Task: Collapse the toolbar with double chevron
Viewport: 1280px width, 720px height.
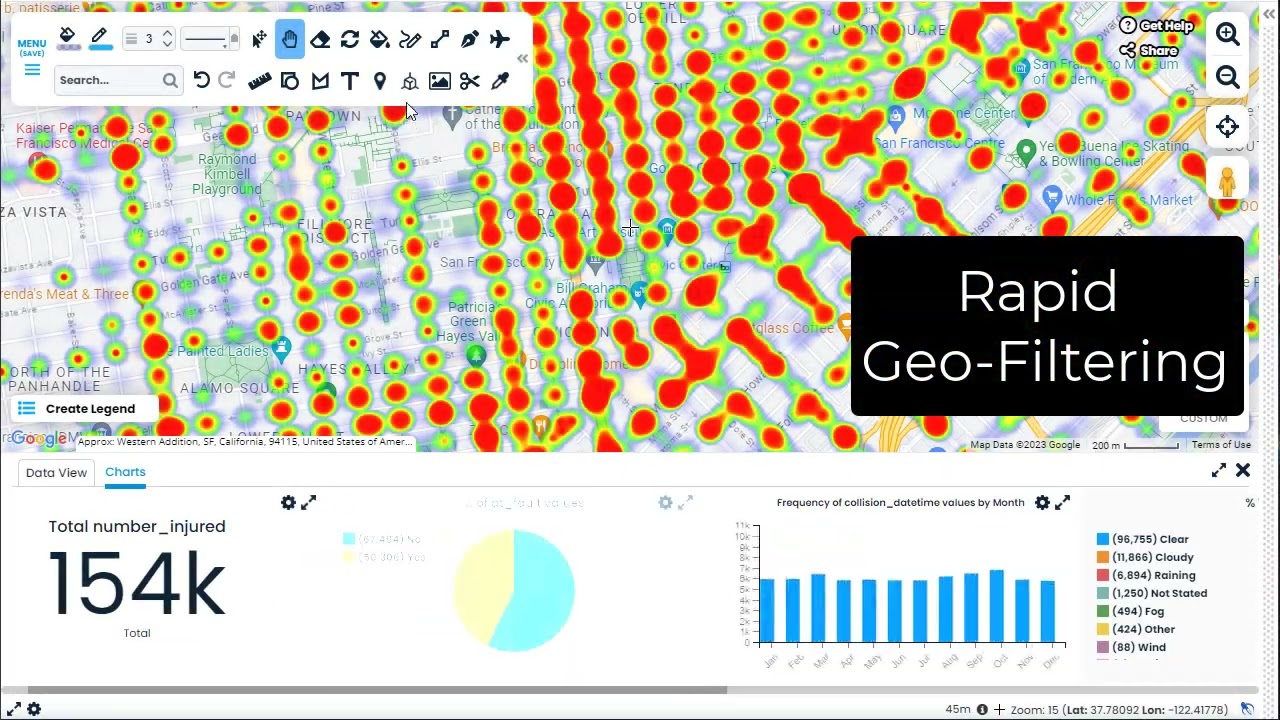Action: pyautogui.click(x=522, y=59)
